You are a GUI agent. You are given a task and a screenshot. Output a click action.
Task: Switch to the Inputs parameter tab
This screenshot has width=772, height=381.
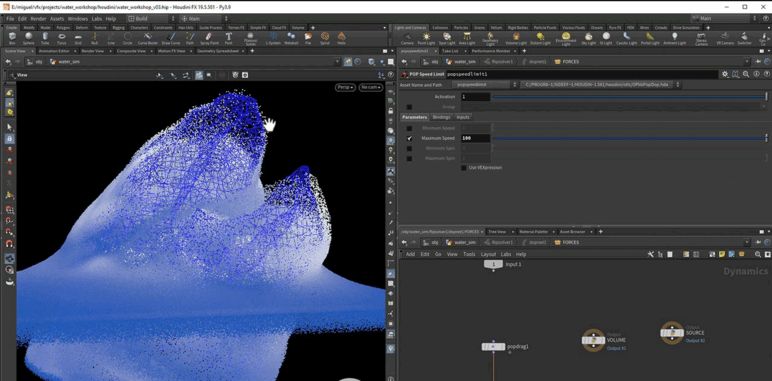[x=463, y=117]
